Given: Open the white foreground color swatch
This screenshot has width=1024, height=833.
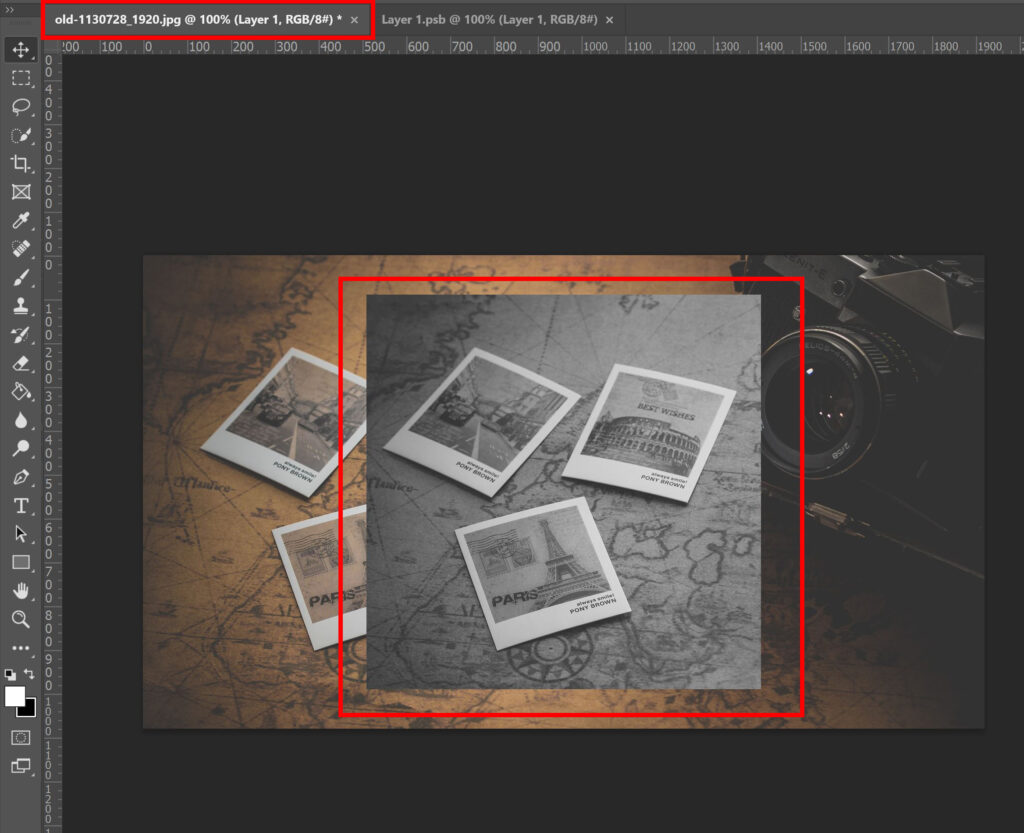Looking at the screenshot, I should (14, 697).
